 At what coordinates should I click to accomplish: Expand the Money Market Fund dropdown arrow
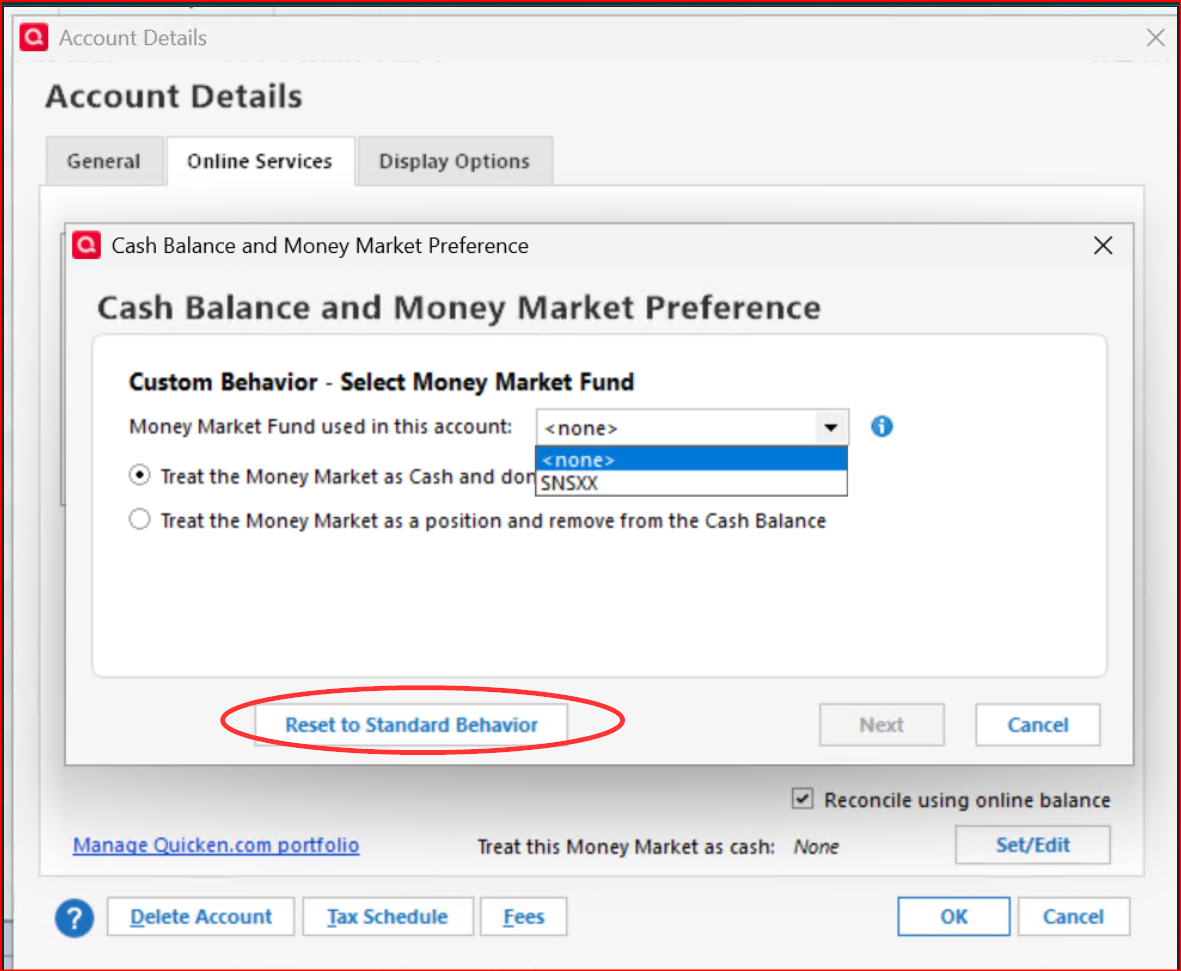[830, 428]
